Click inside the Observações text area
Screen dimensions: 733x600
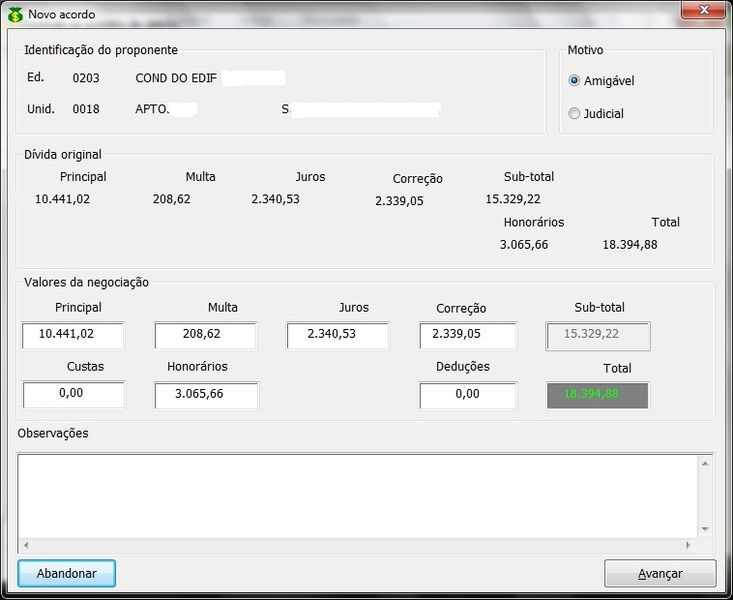click(x=358, y=496)
